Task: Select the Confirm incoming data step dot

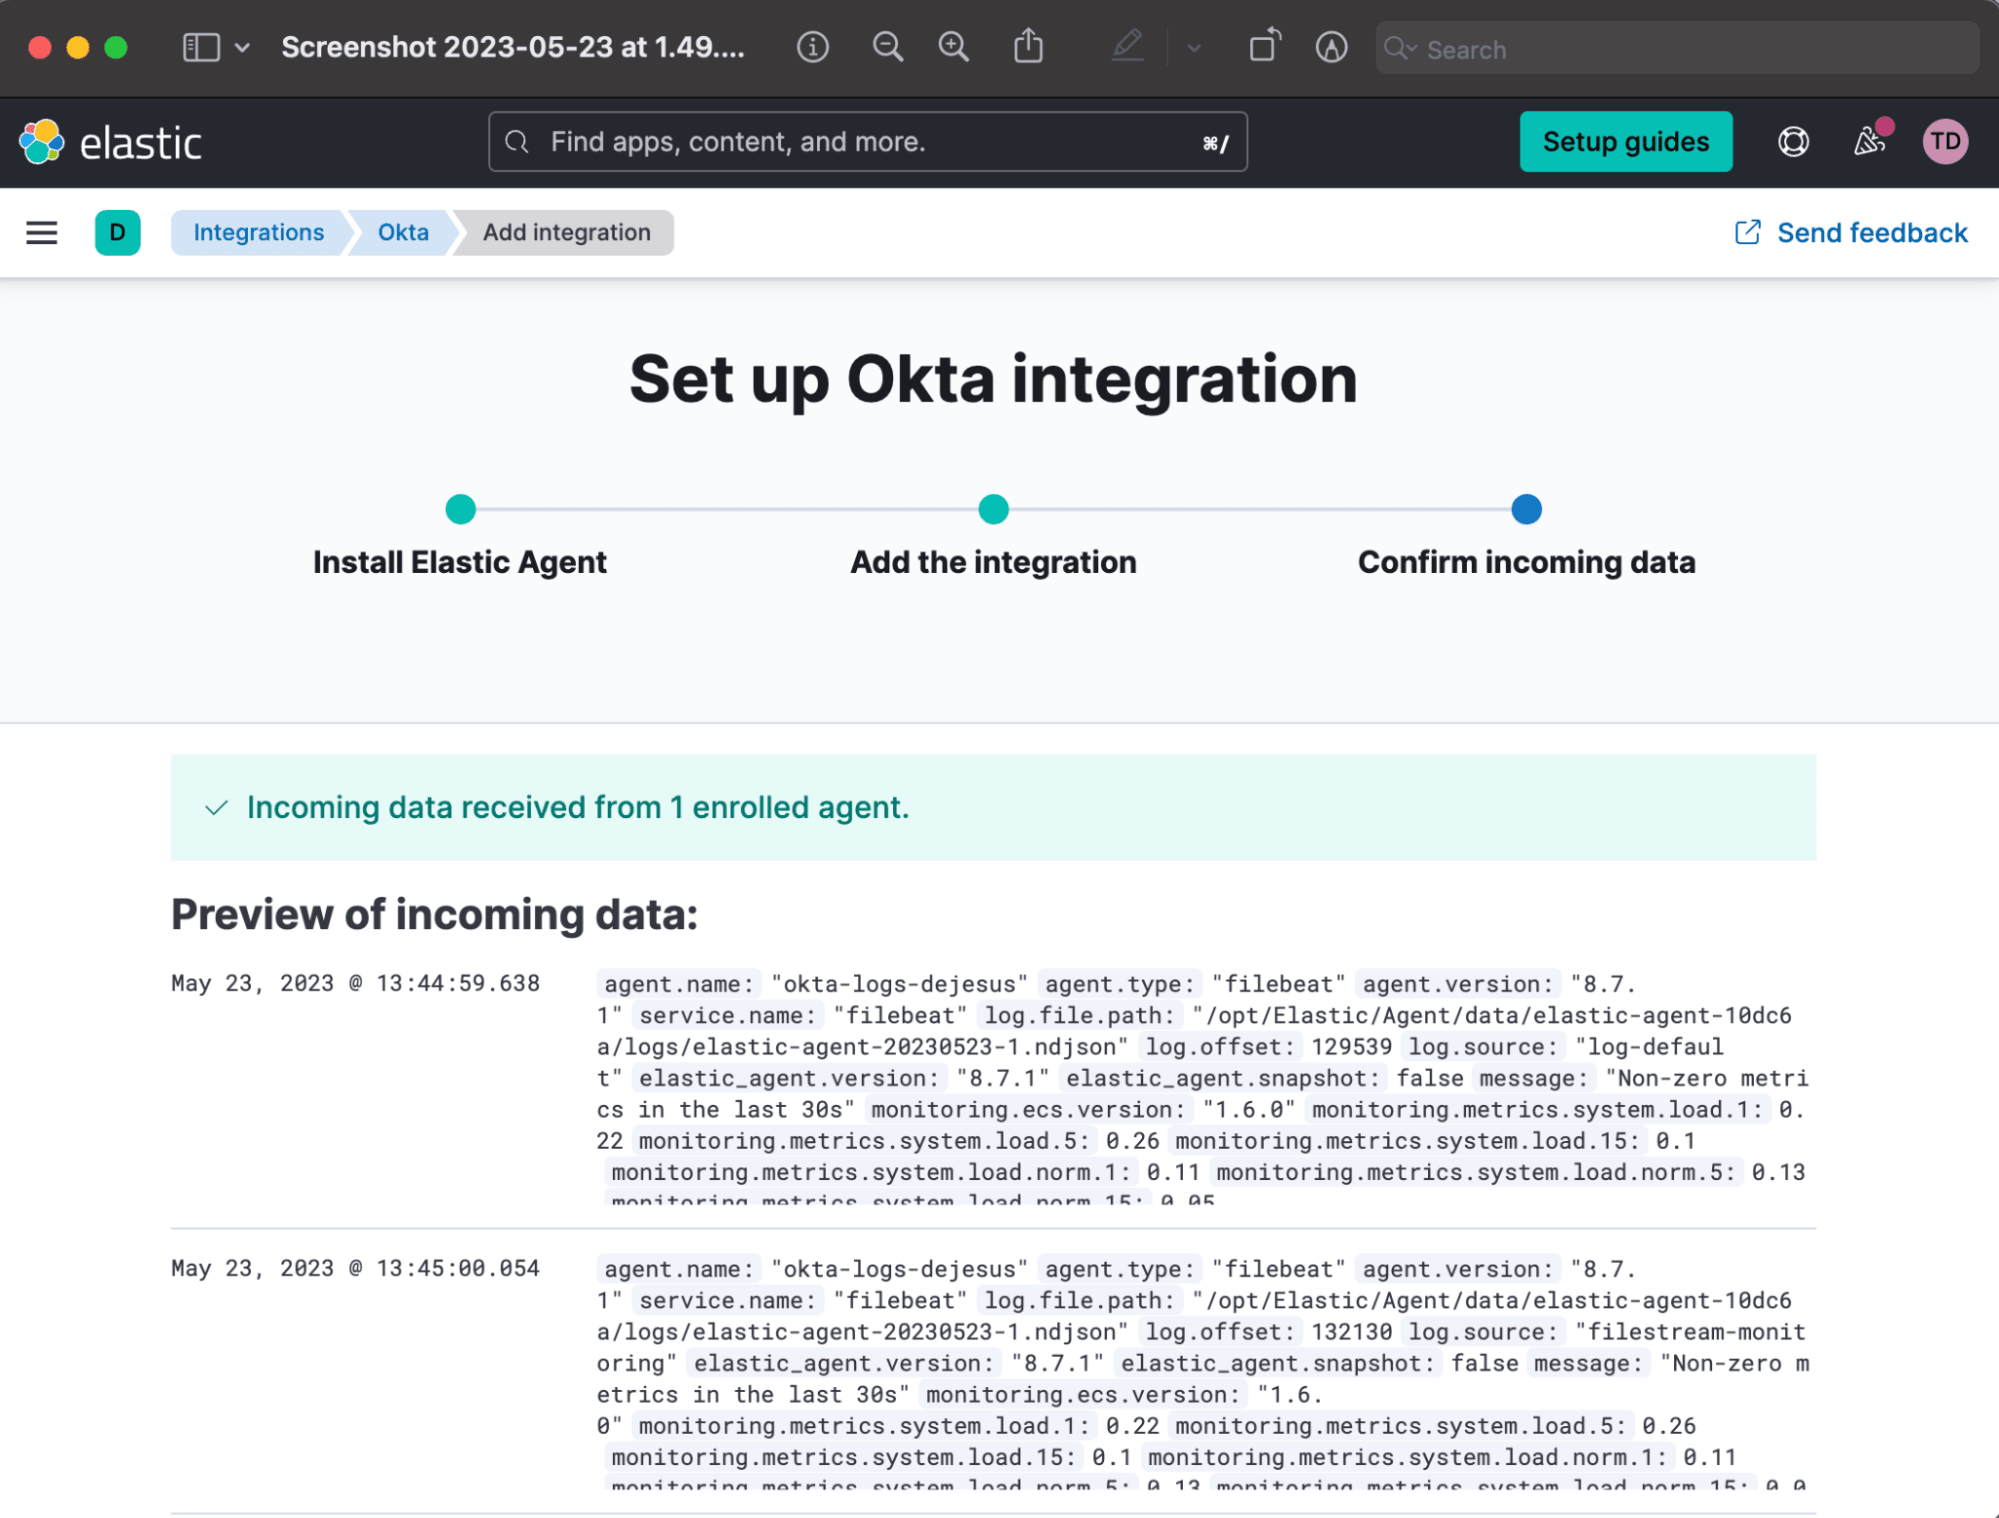Action: tap(1526, 509)
